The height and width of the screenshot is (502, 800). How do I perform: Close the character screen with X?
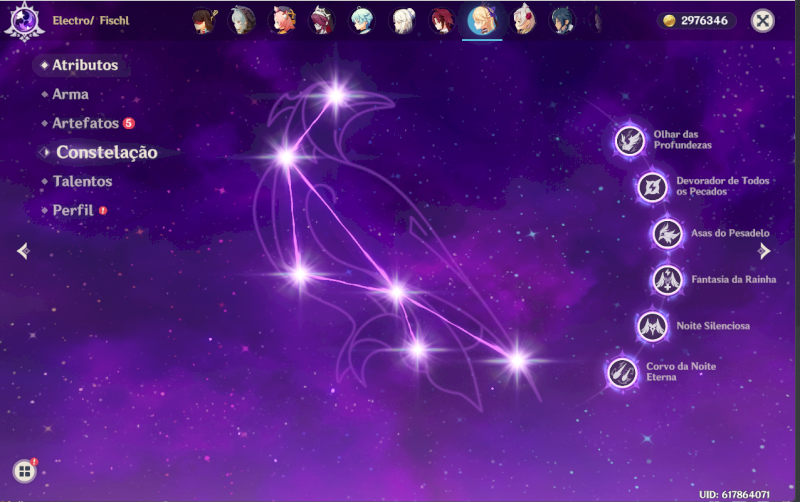[763, 21]
